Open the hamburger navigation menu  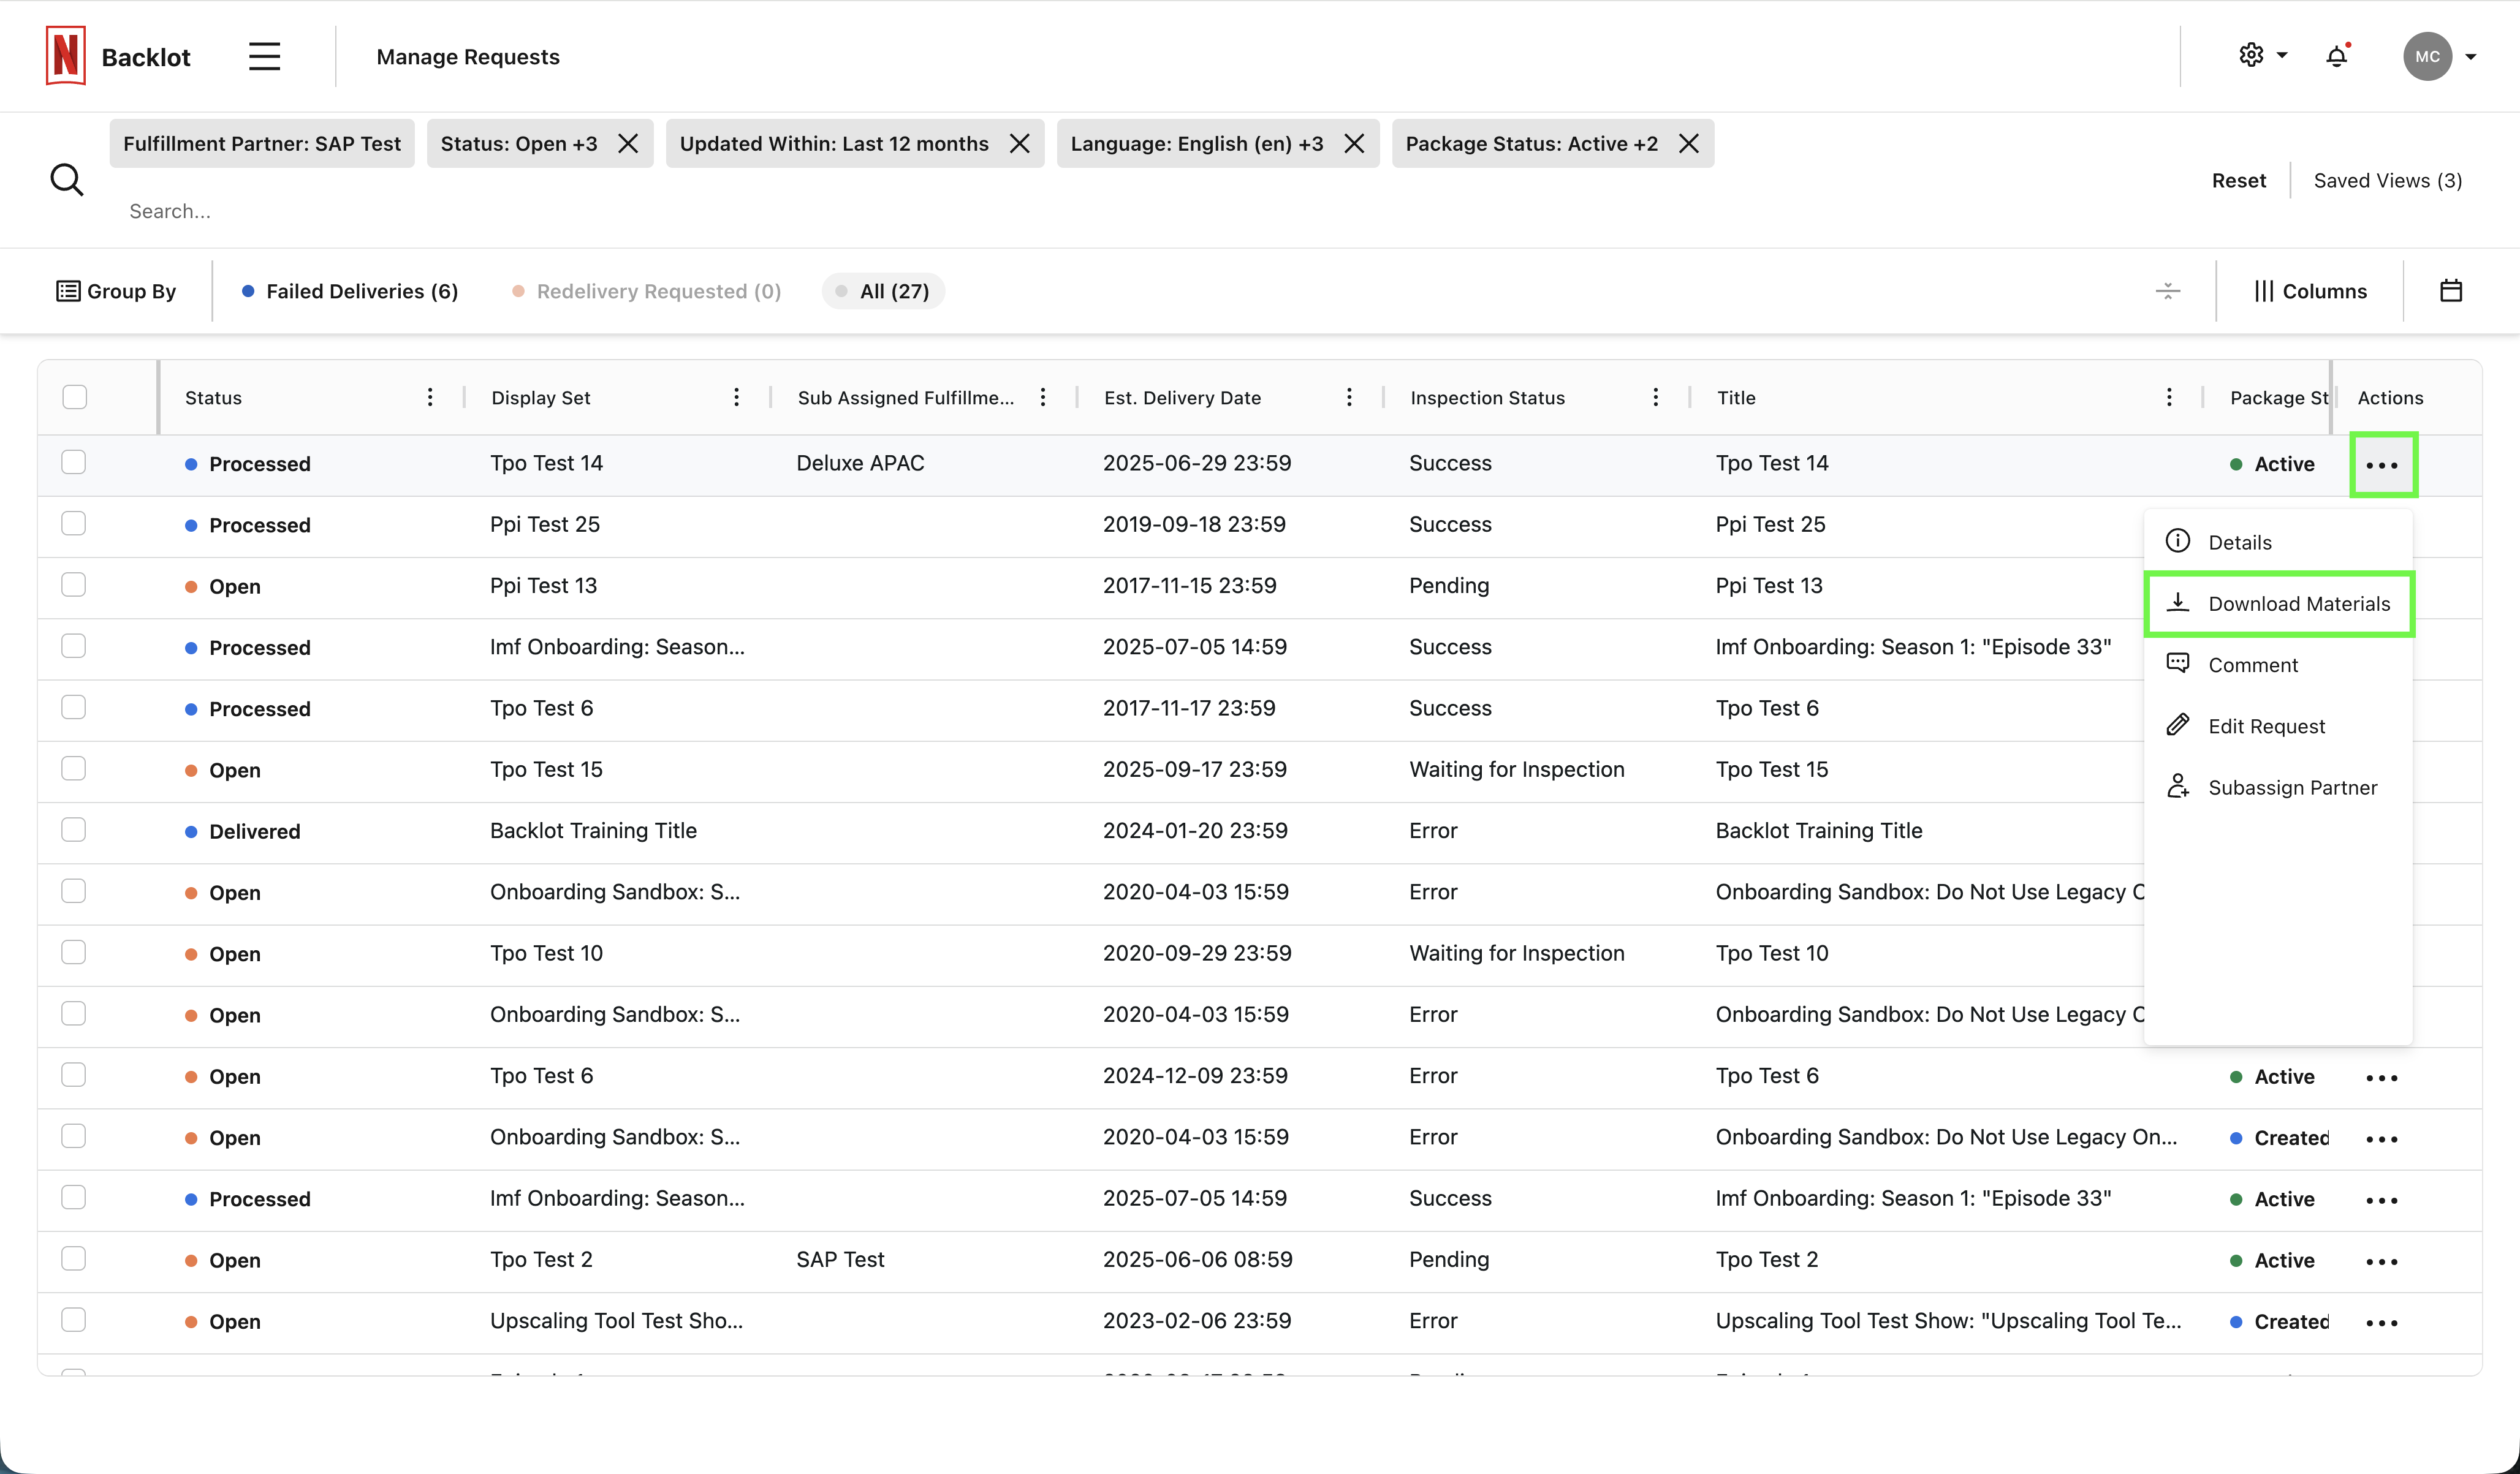[x=263, y=56]
